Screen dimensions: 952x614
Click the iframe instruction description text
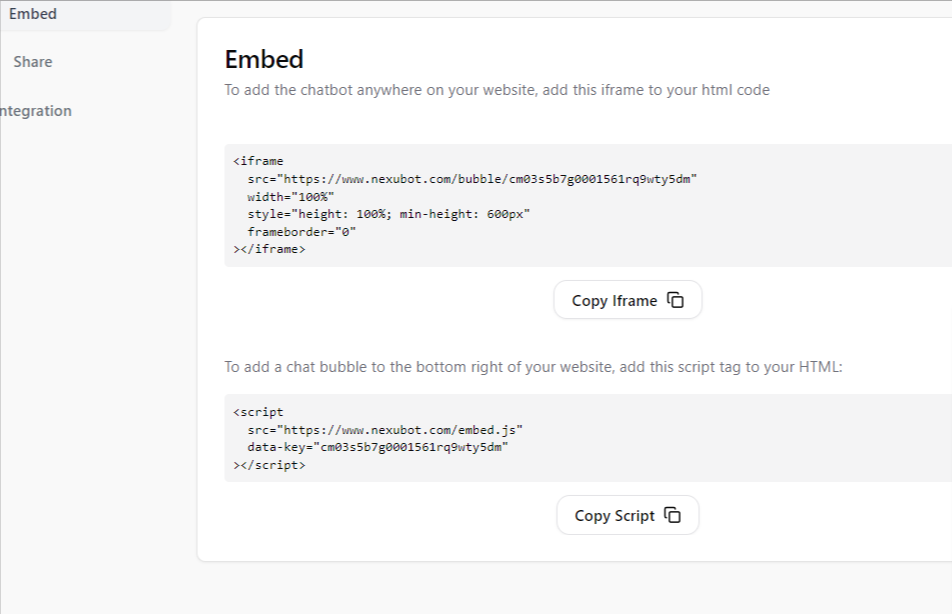(497, 90)
